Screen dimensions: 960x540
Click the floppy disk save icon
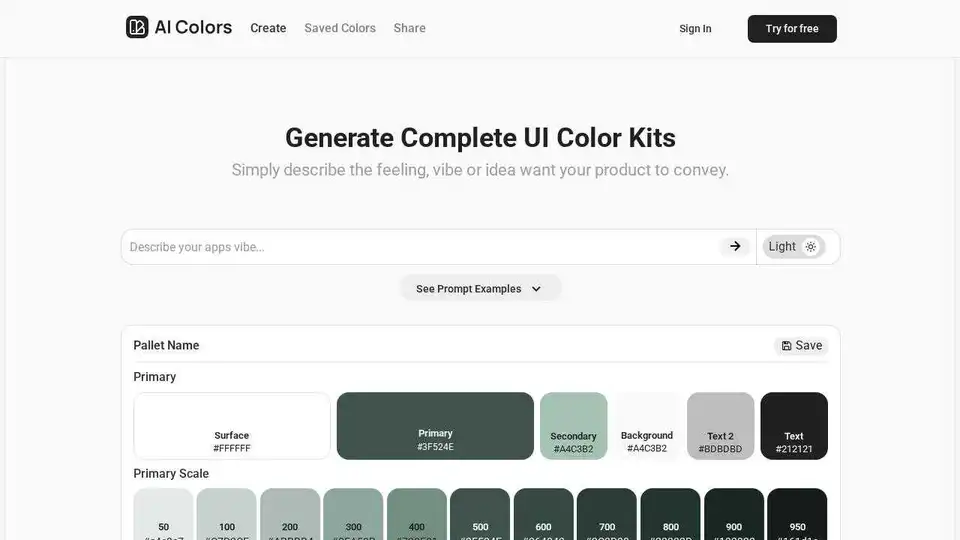pos(786,346)
